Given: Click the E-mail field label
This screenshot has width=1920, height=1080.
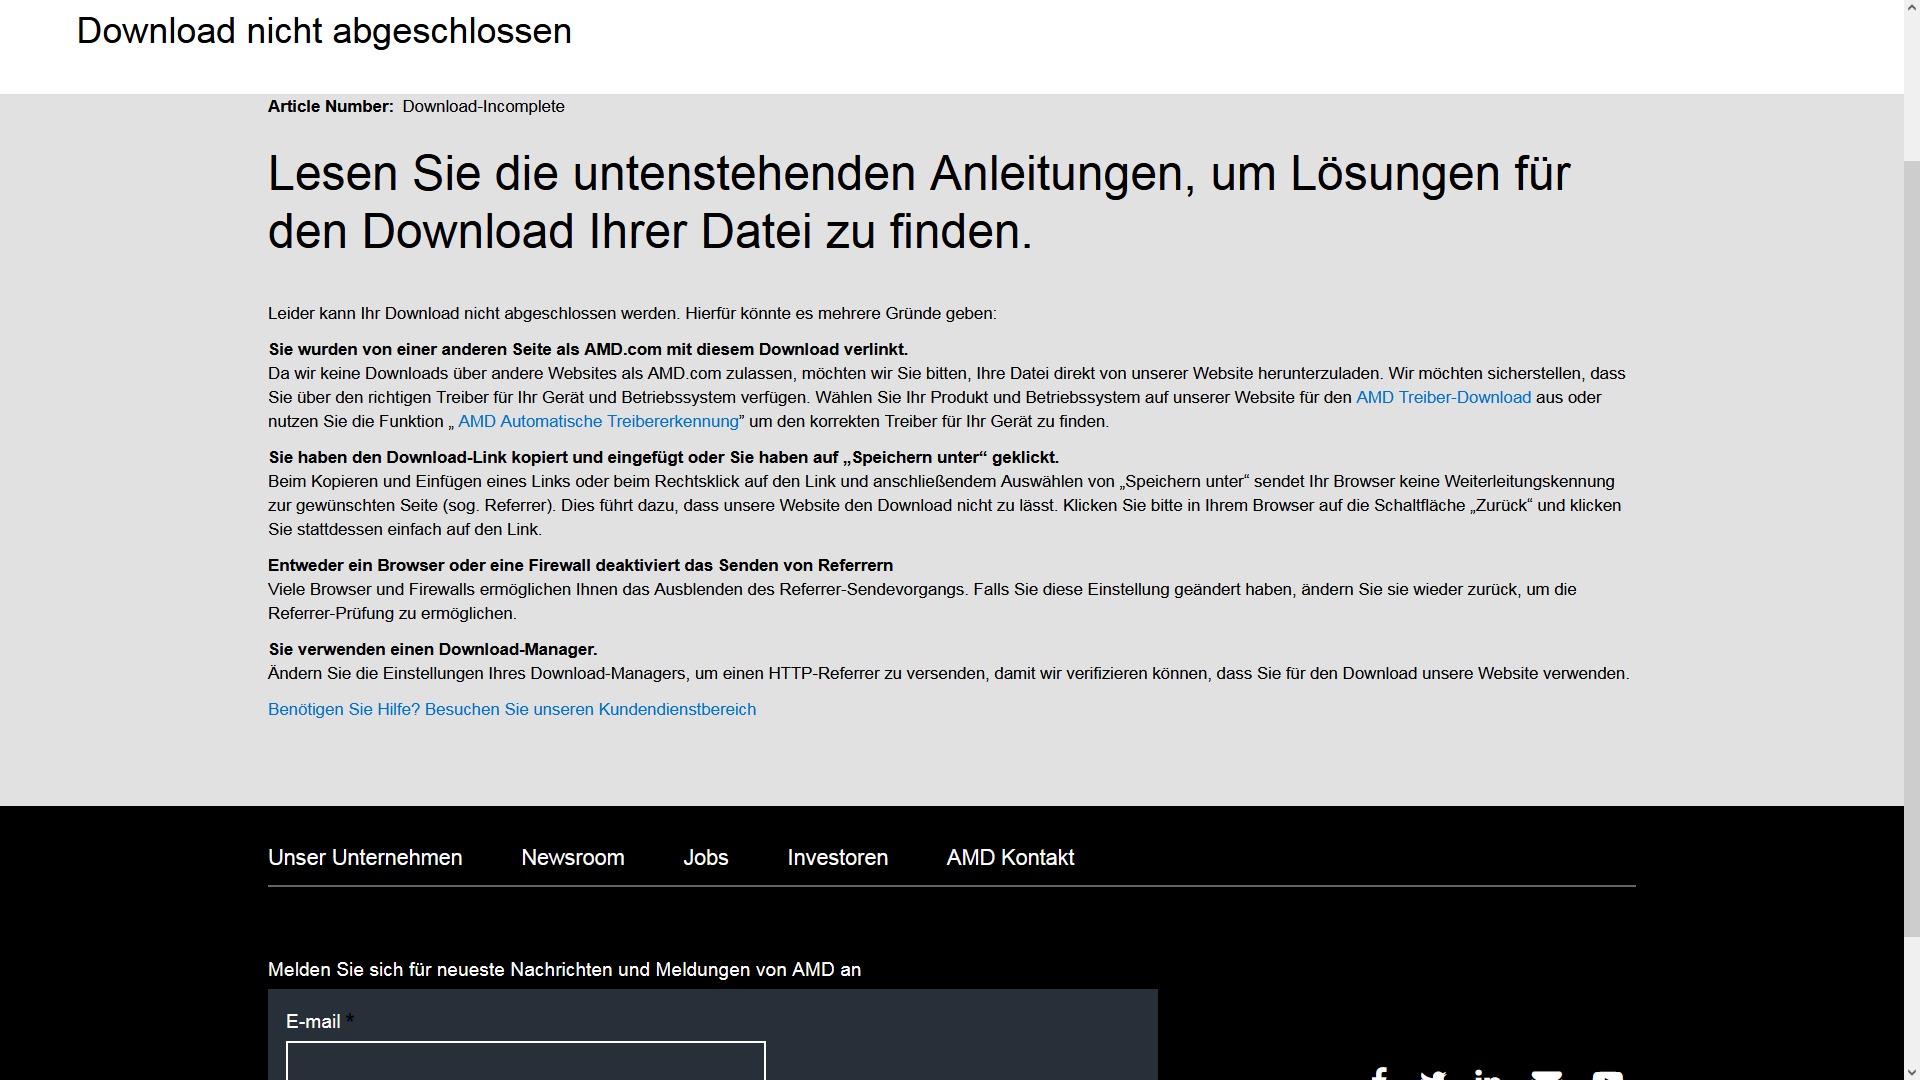Looking at the screenshot, I should [x=313, y=1021].
